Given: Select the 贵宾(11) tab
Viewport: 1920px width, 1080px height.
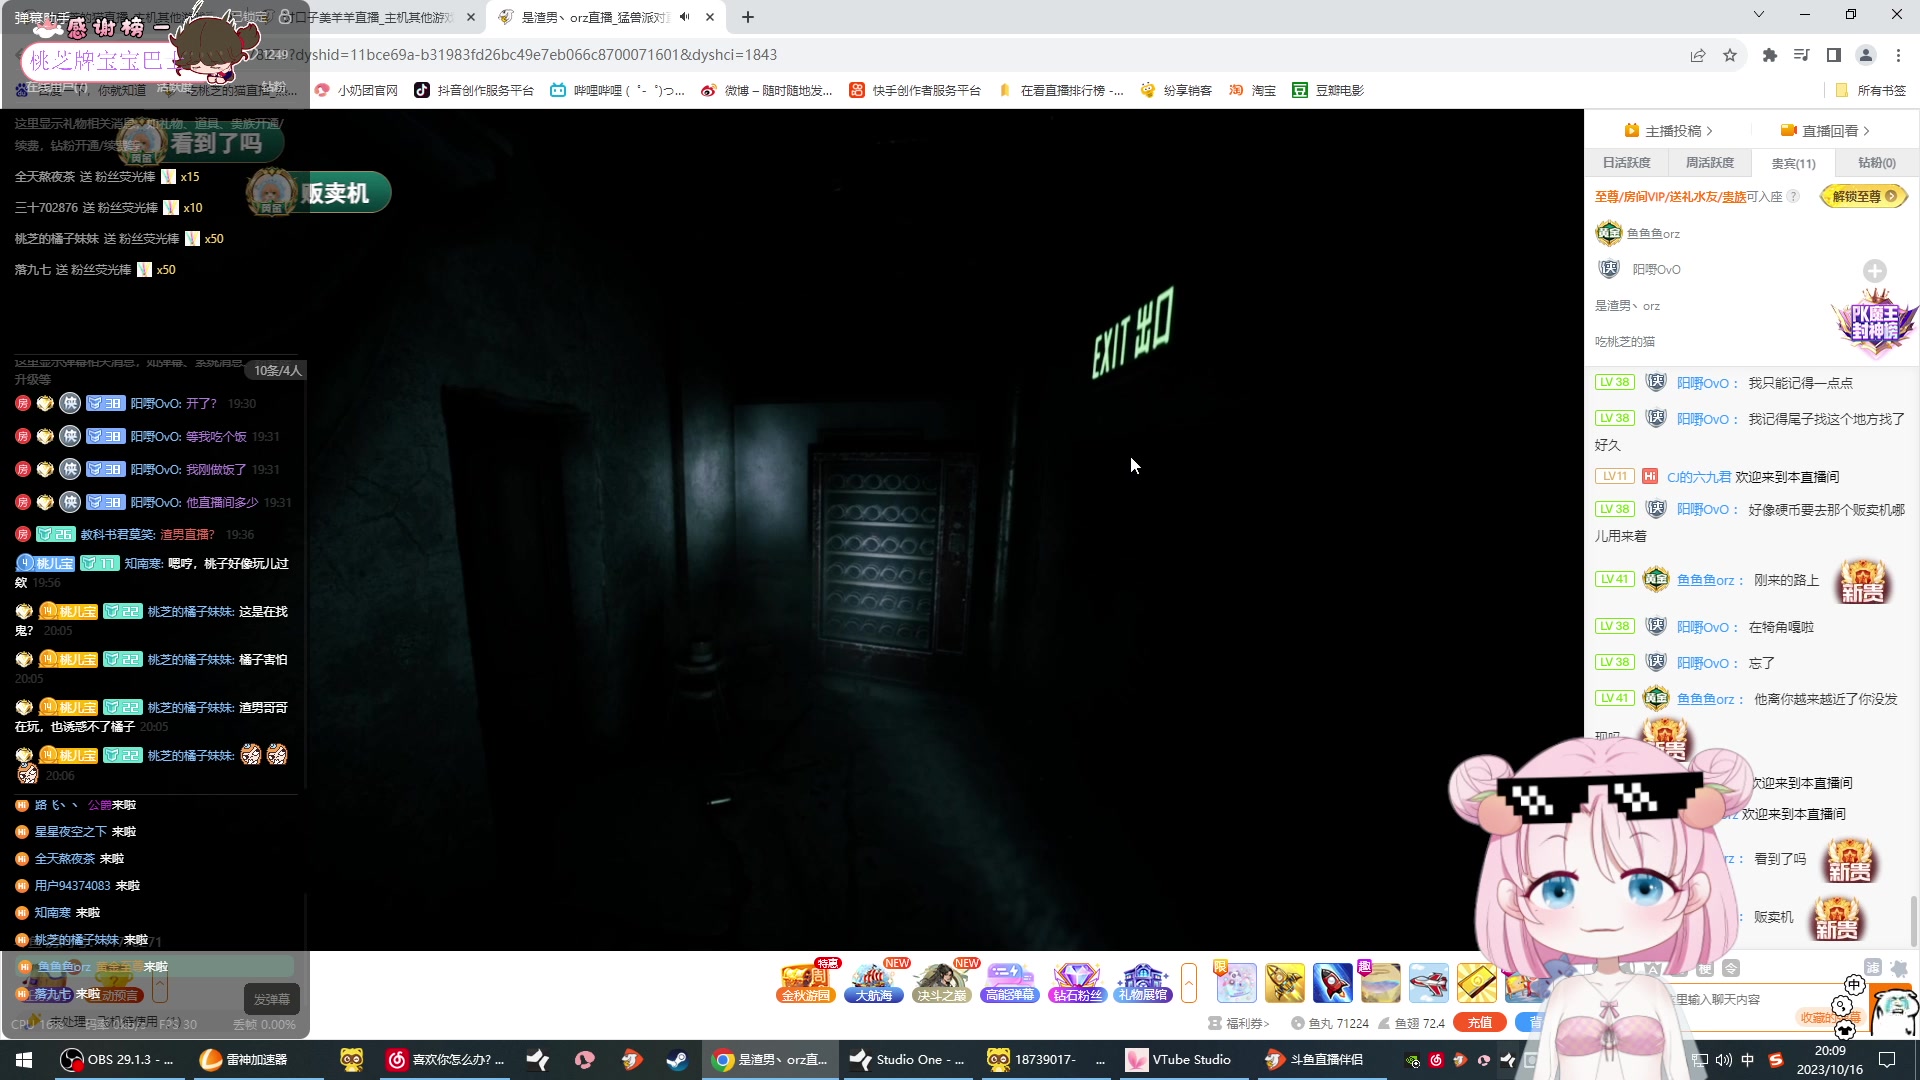Looking at the screenshot, I should [x=1793, y=163].
